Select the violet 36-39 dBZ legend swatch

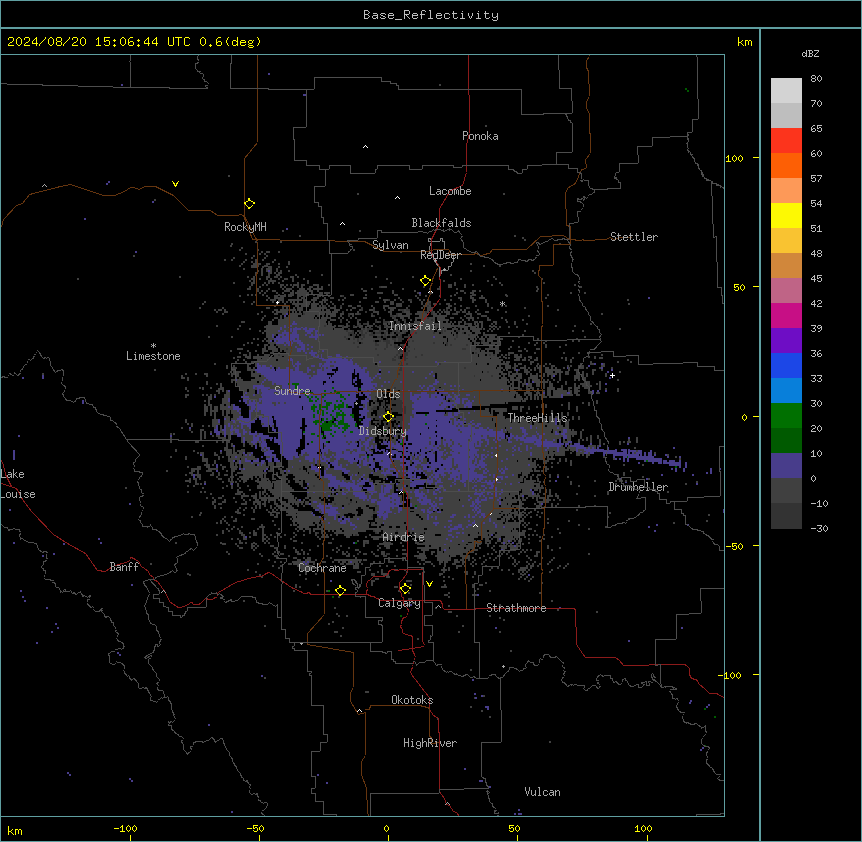click(786, 341)
